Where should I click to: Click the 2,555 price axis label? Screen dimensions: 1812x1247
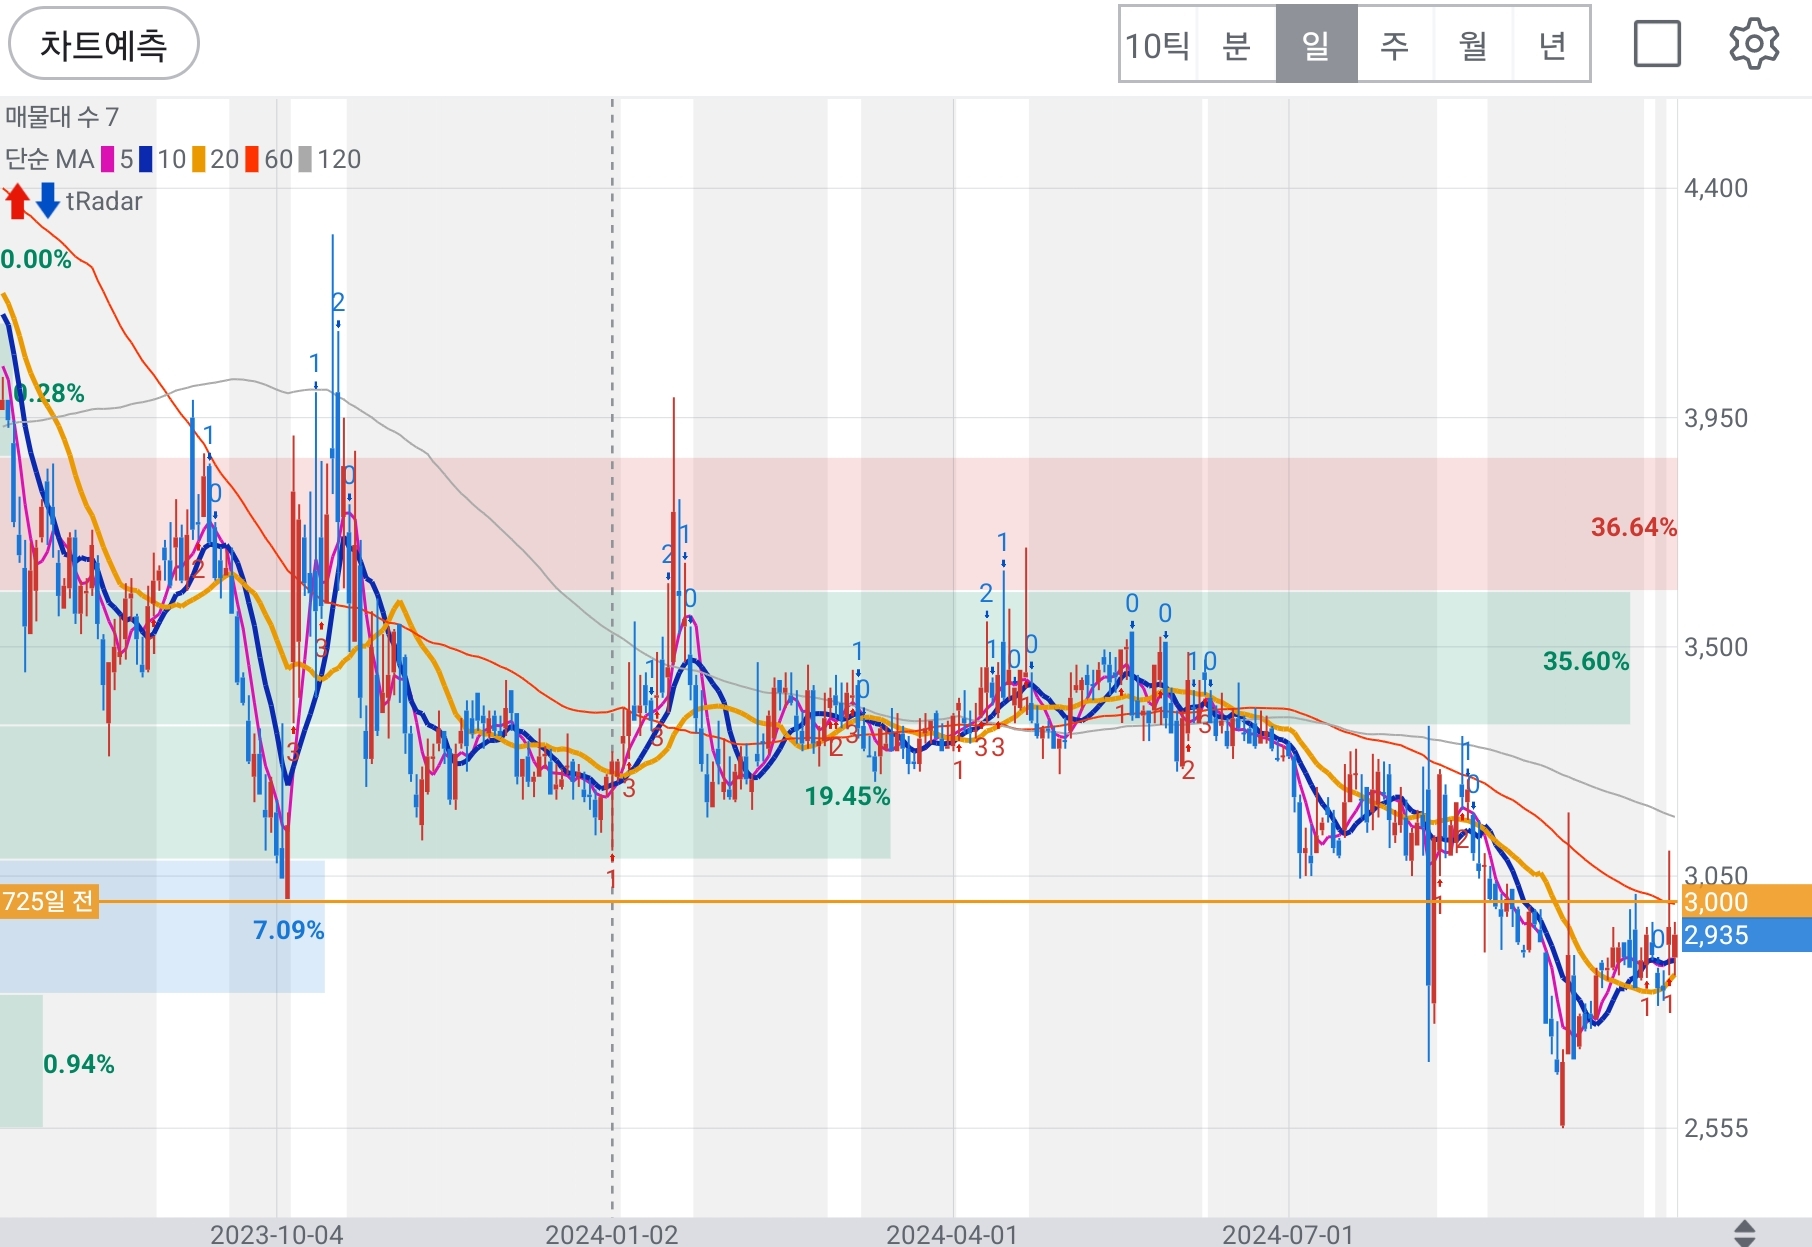click(x=1716, y=1128)
